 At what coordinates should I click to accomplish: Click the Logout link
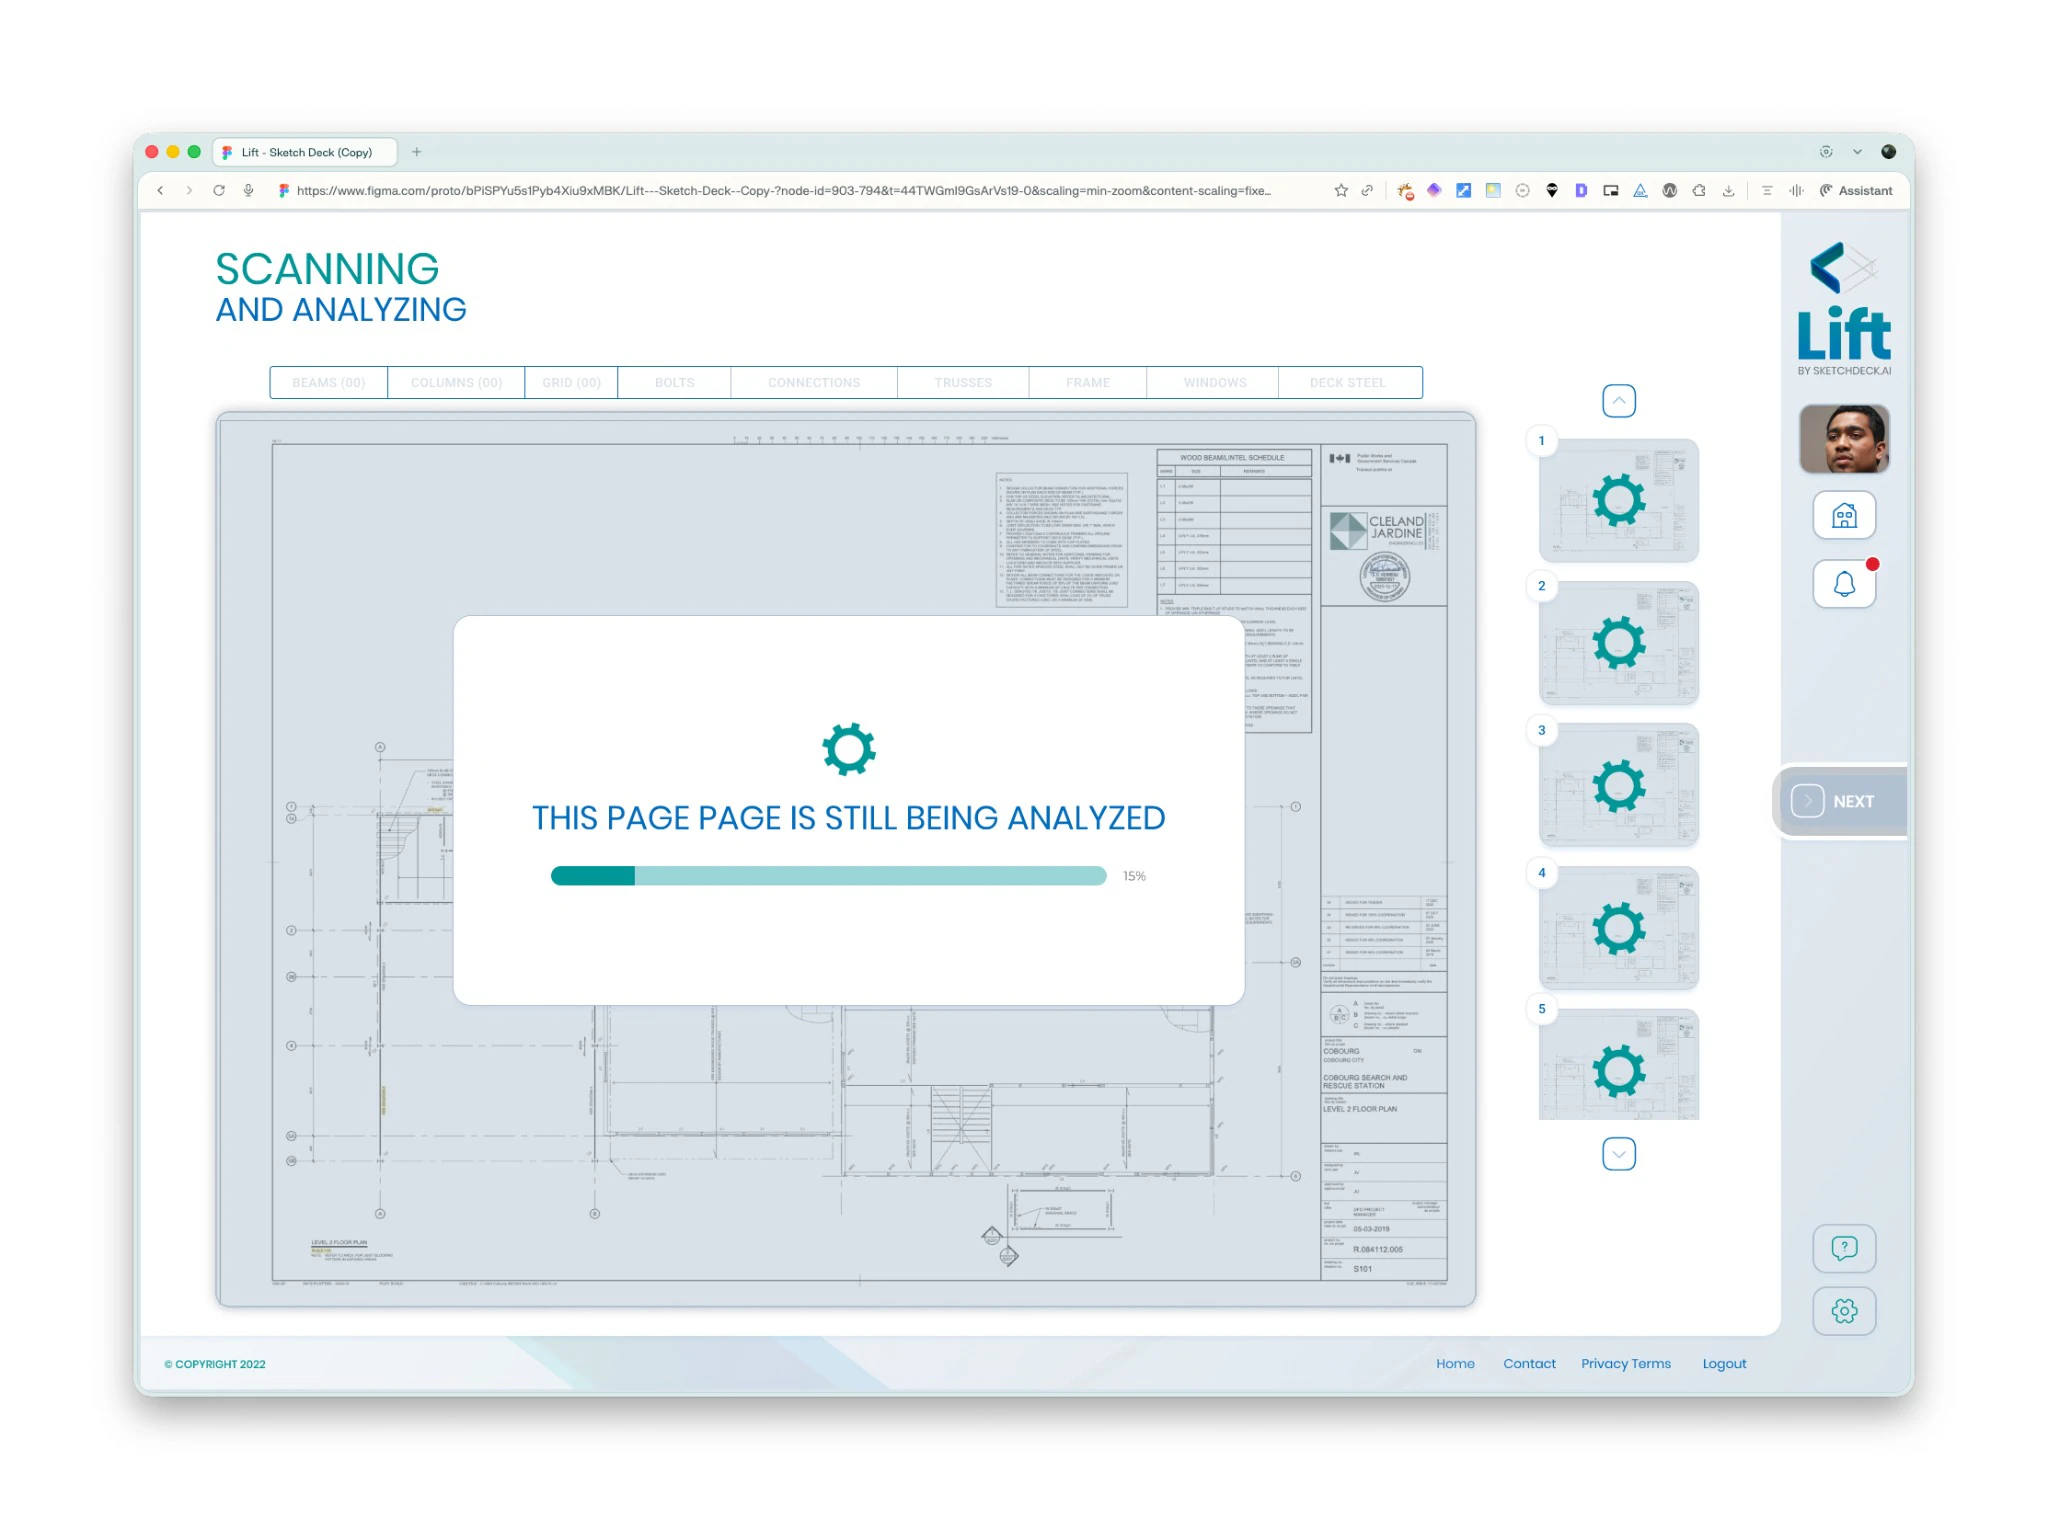tap(1724, 1364)
